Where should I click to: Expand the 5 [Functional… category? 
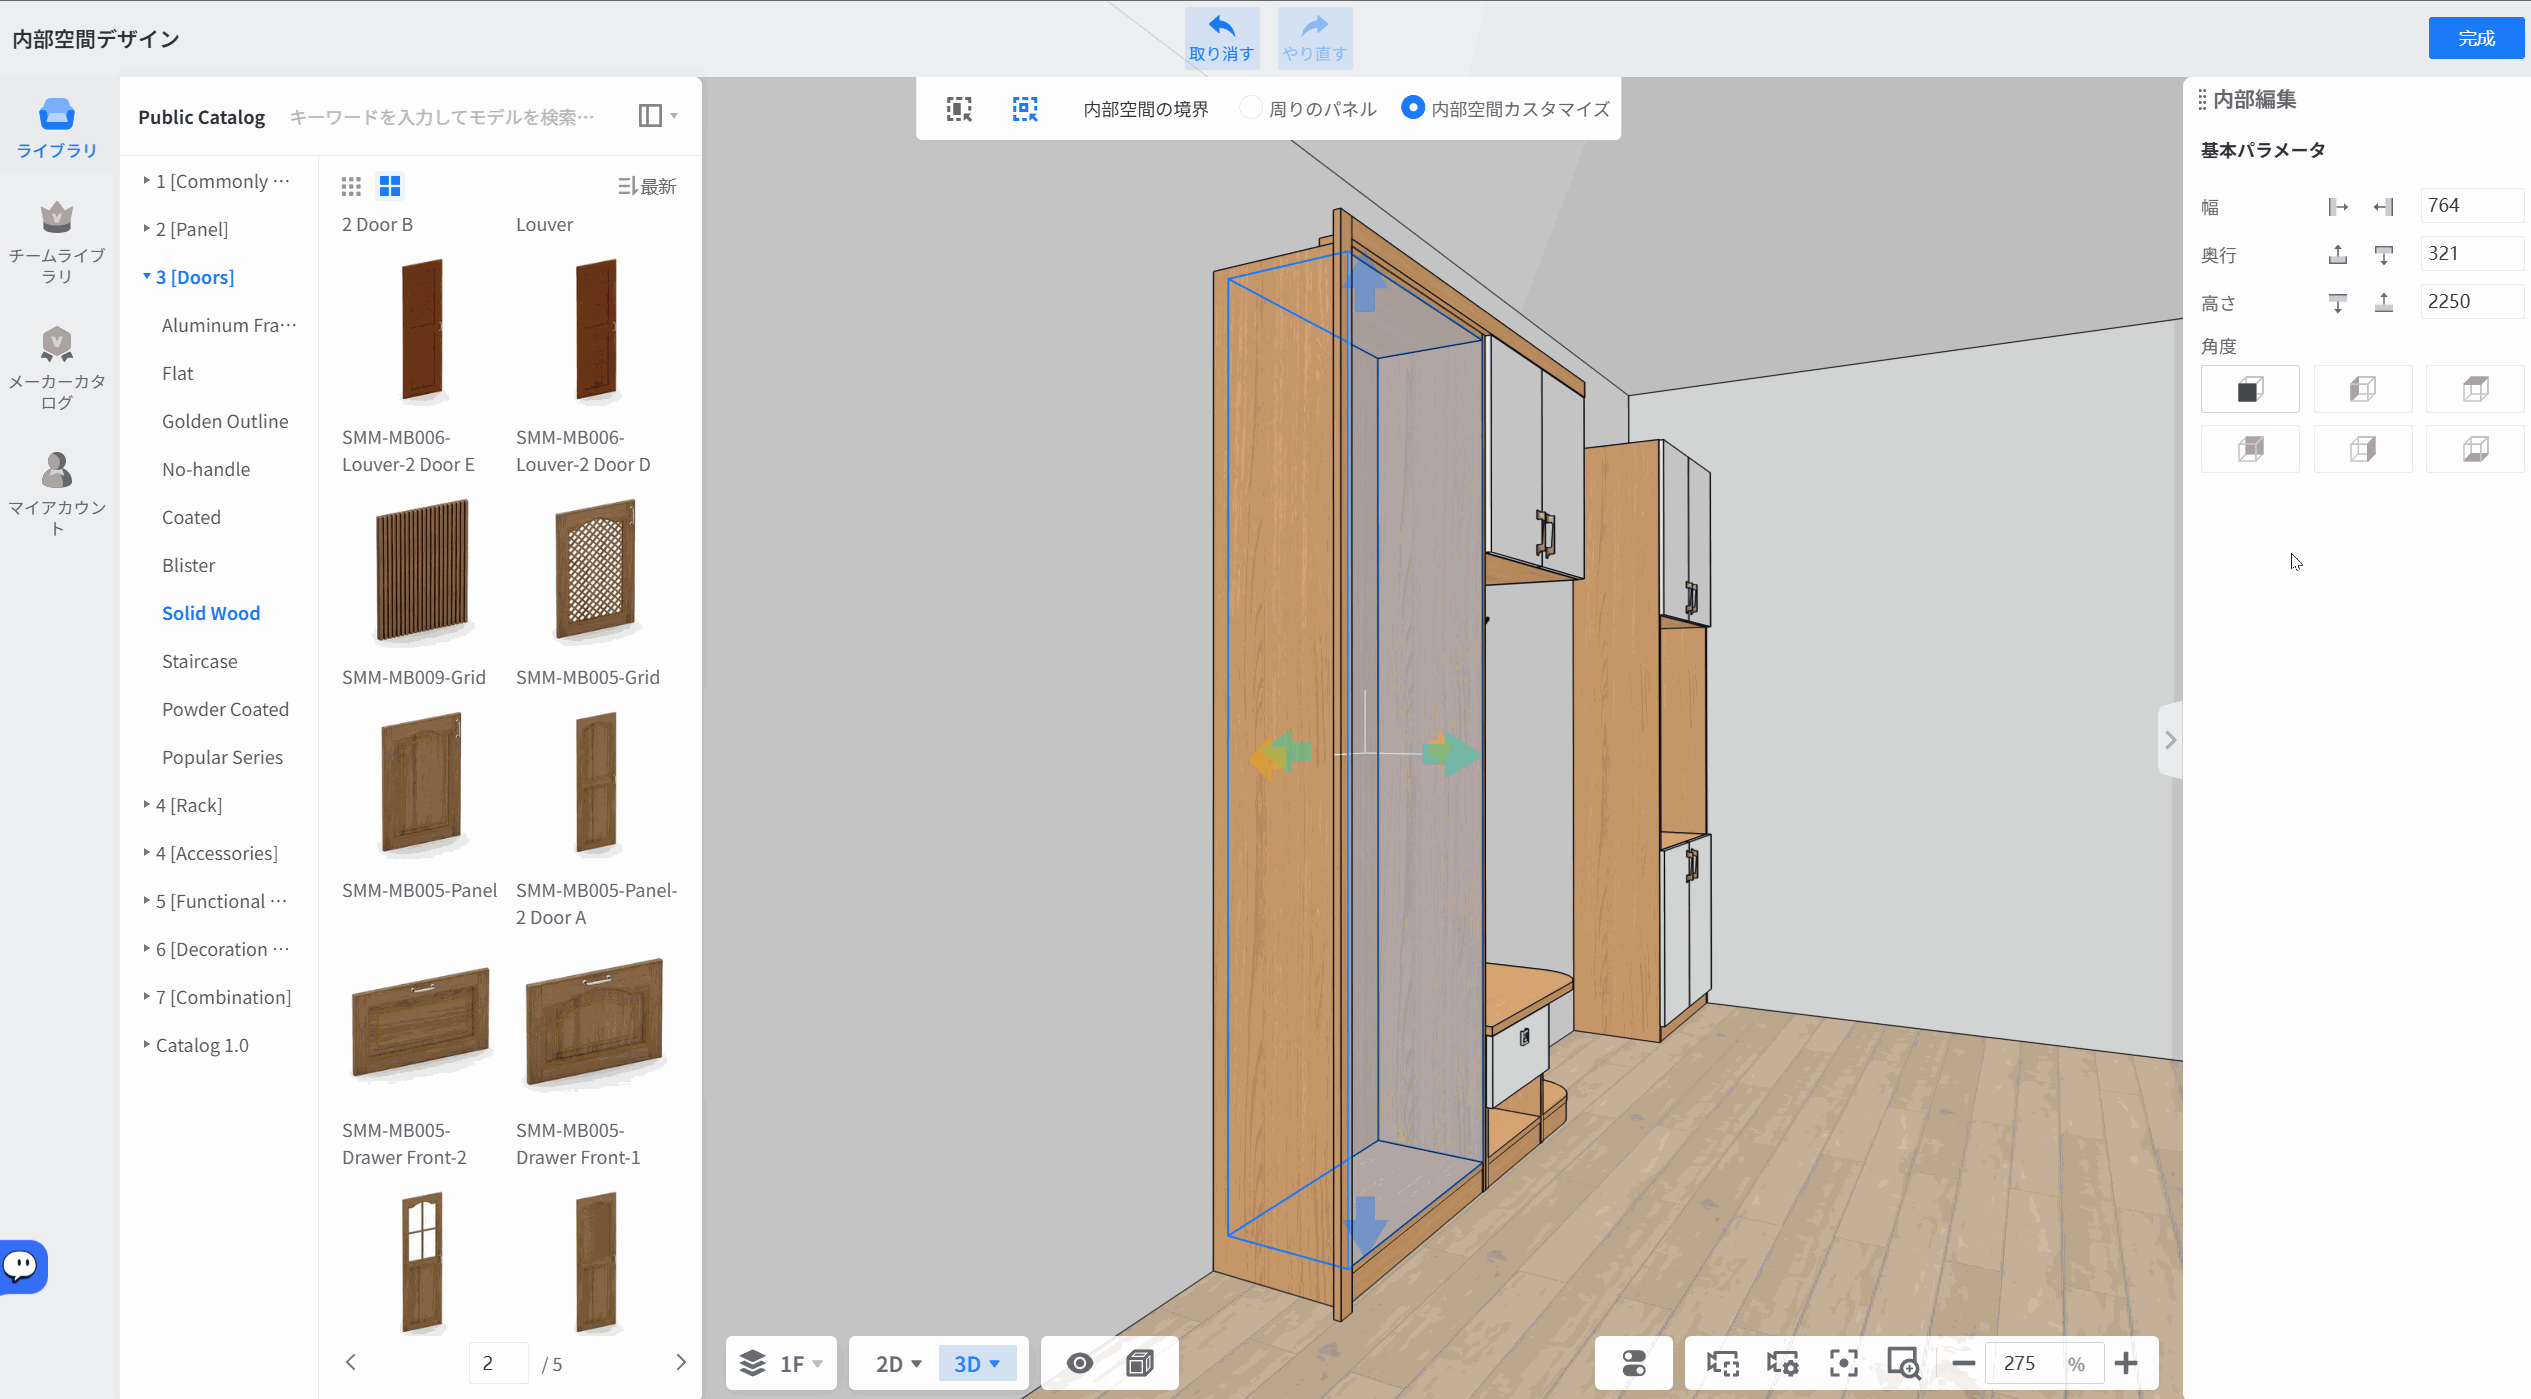[x=216, y=901]
